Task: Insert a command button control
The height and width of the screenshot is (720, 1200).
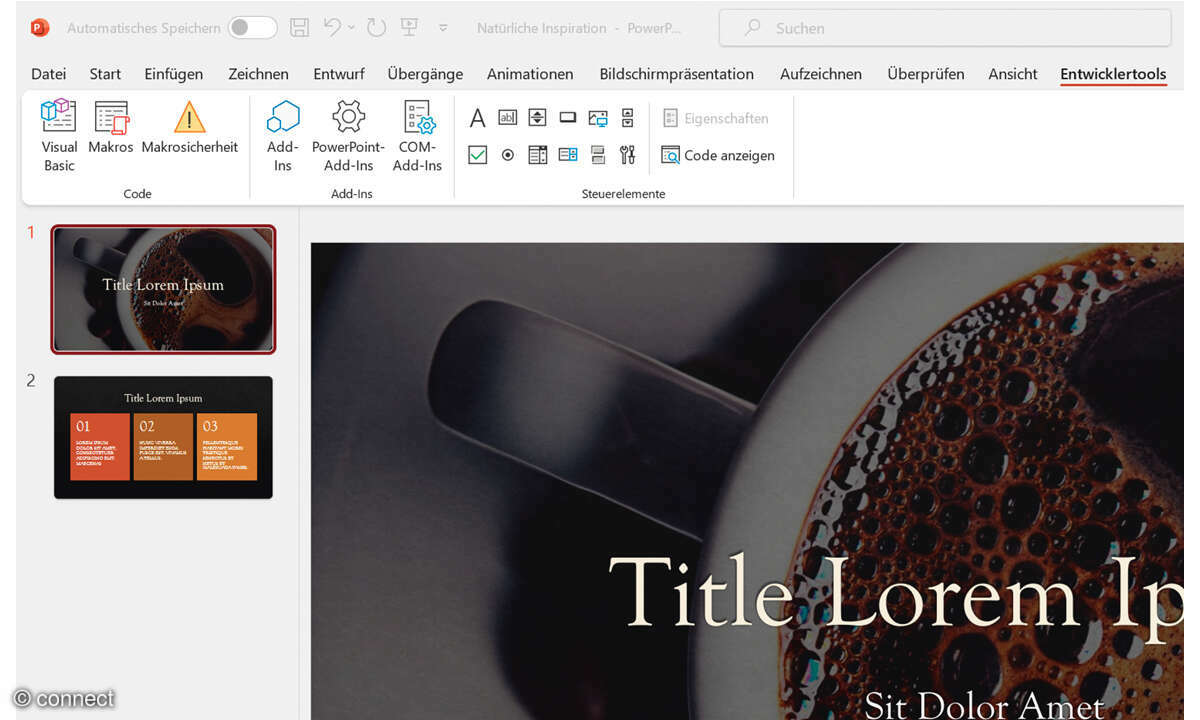Action: [568, 118]
